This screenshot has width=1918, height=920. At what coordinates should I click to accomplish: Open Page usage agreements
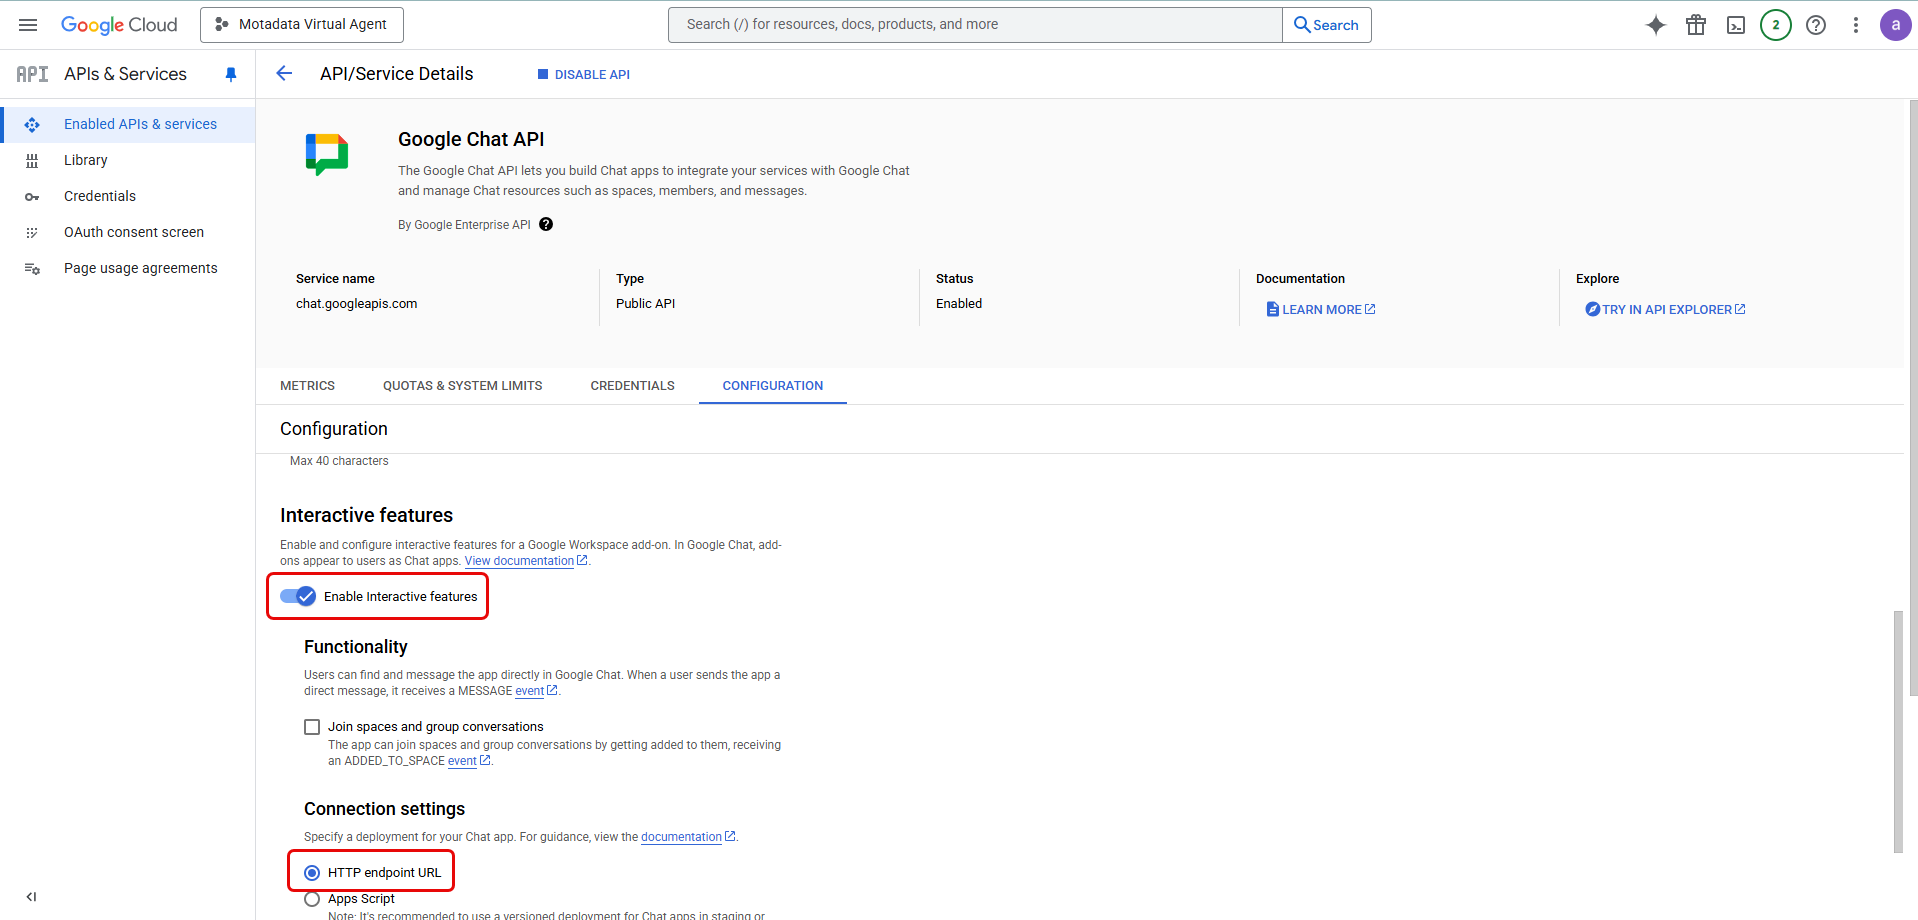click(x=140, y=267)
